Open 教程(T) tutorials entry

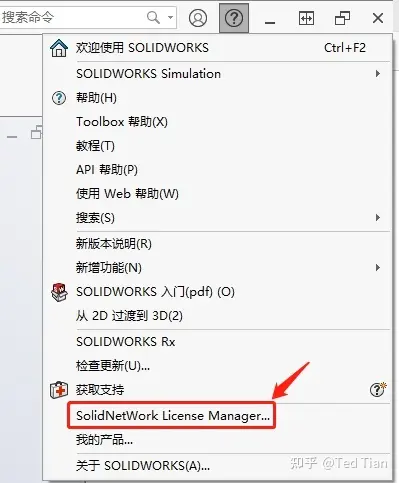(x=95, y=146)
